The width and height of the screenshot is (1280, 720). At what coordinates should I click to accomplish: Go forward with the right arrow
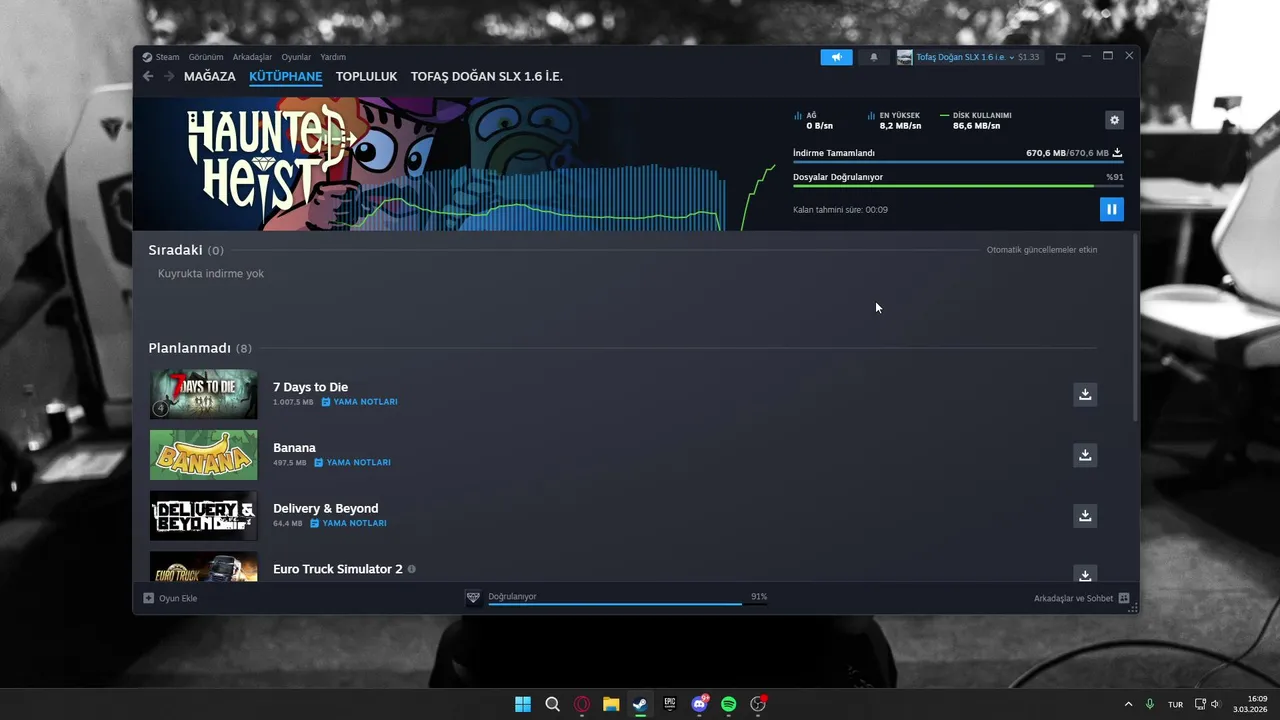[x=169, y=76]
